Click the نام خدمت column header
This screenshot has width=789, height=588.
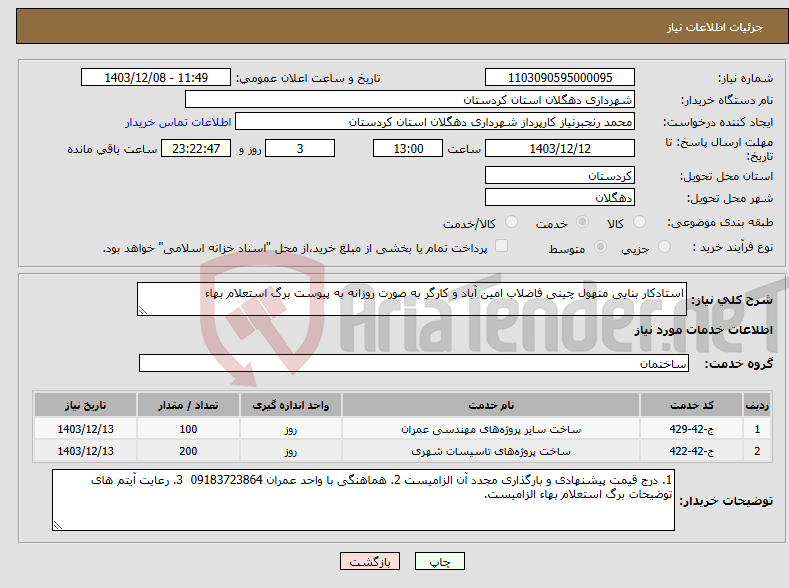(x=491, y=405)
